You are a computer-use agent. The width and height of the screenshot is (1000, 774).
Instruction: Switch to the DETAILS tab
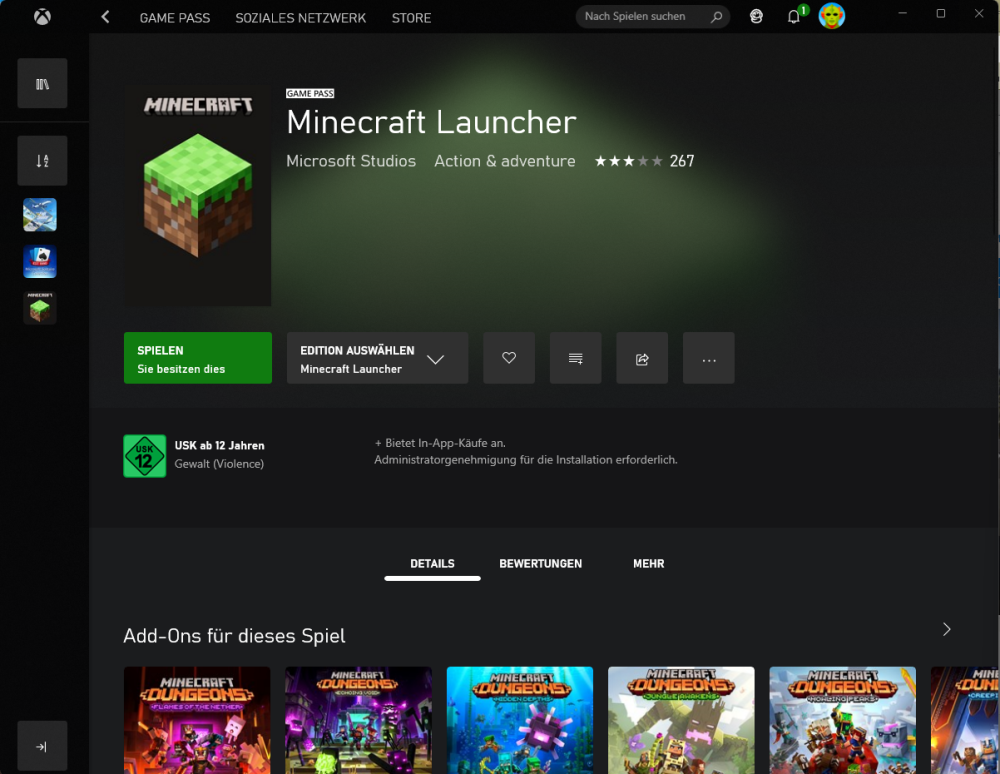[432, 564]
